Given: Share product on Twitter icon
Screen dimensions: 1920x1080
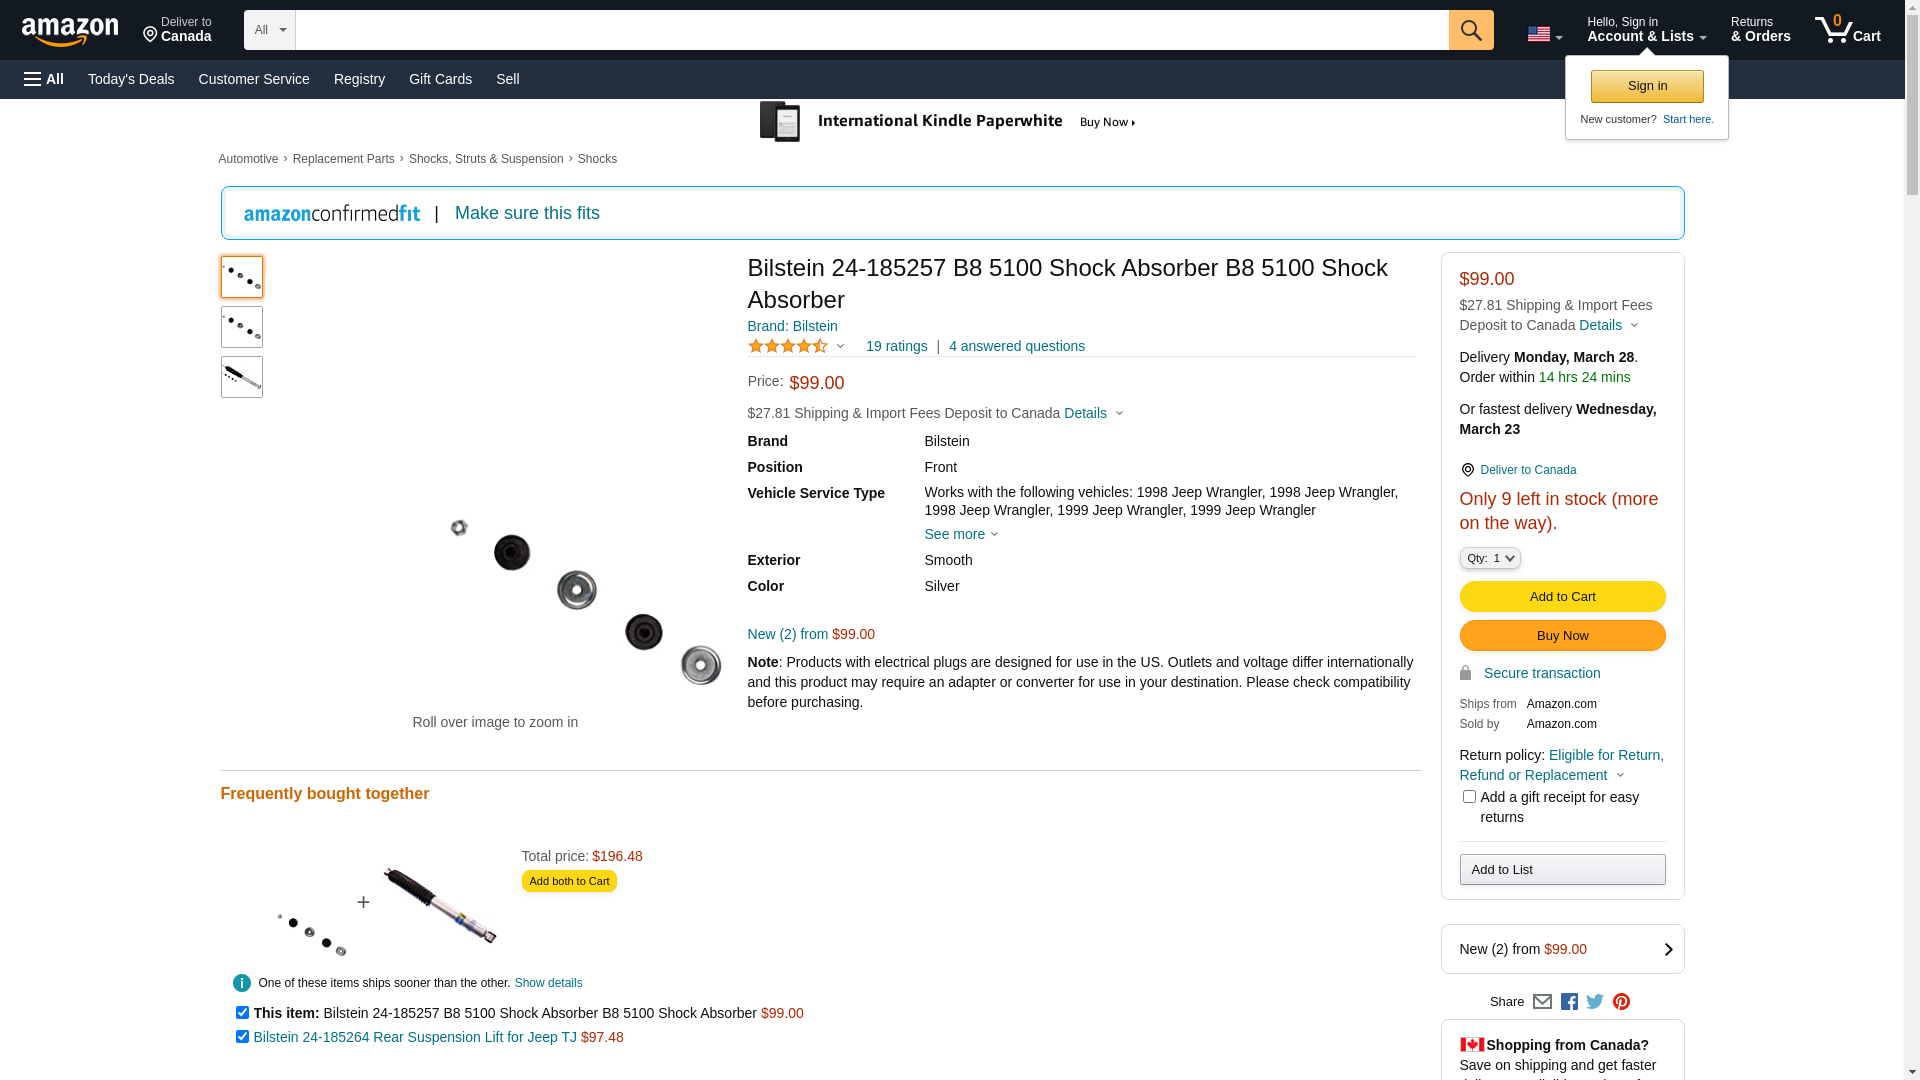Looking at the screenshot, I should pos(1595,1002).
